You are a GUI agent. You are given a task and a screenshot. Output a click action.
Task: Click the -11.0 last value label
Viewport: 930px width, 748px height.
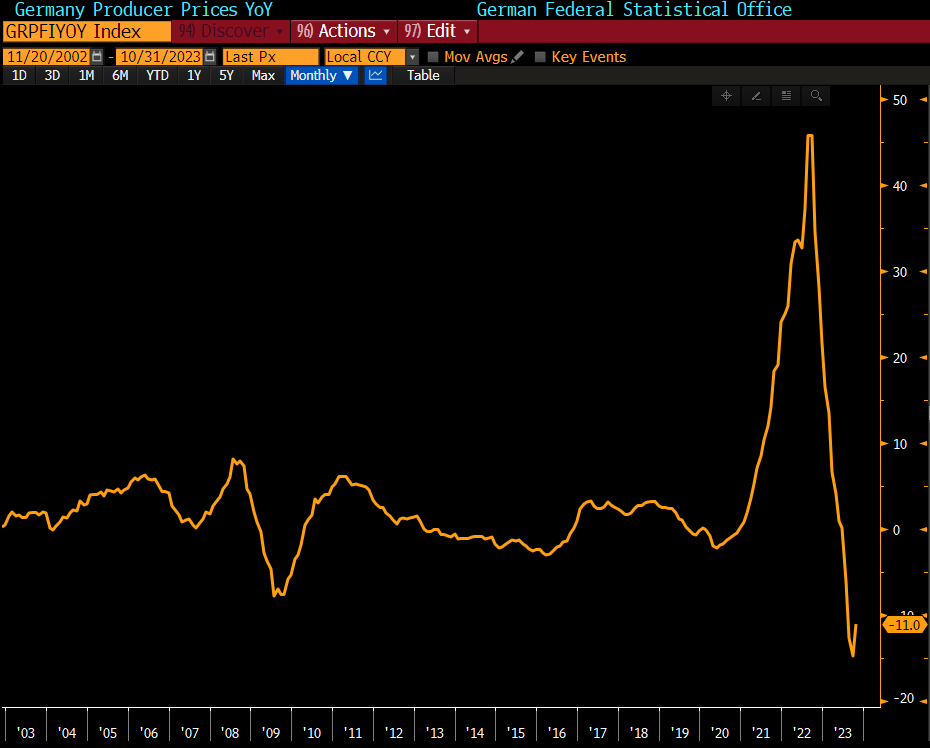(904, 625)
